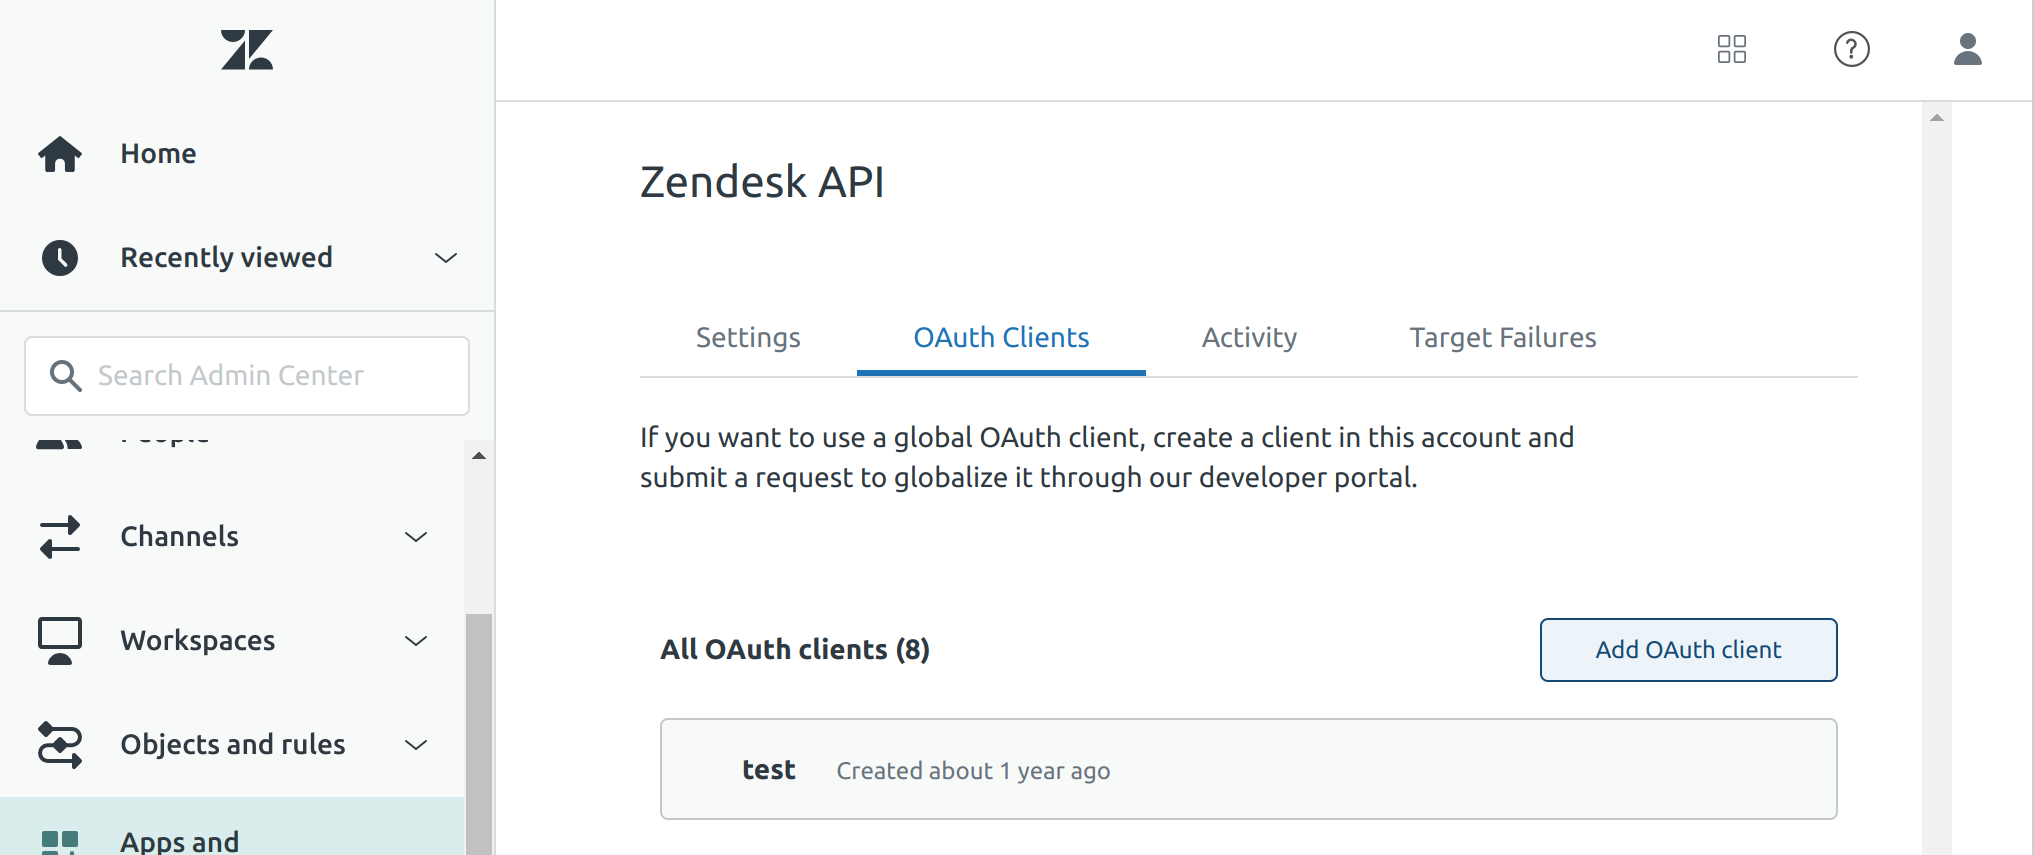
Task: Open the help question mark icon
Action: 1852,49
